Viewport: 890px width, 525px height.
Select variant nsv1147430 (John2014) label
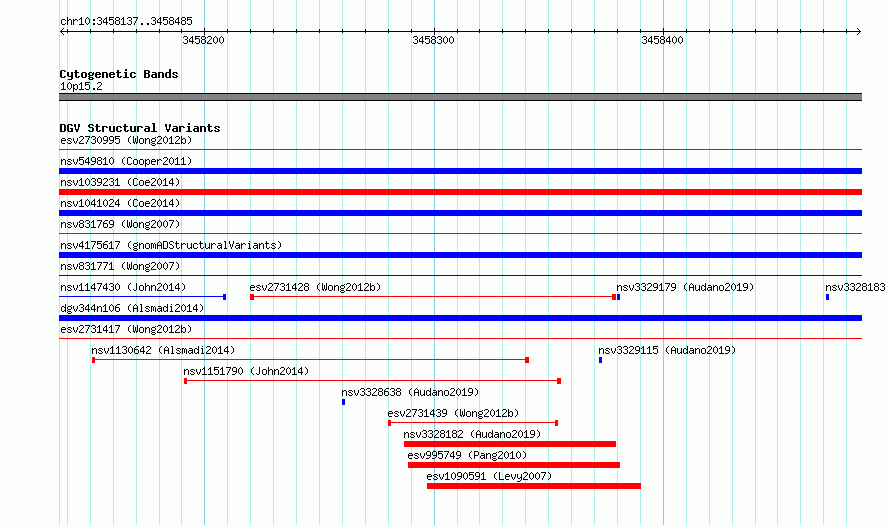[123, 287]
